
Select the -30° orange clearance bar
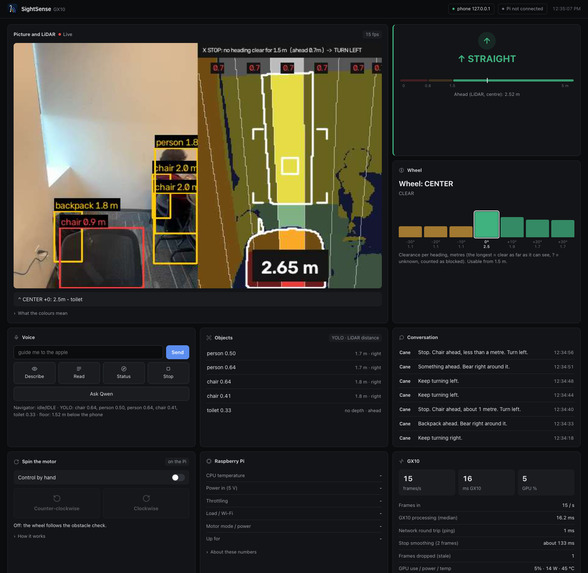(x=410, y=231)
